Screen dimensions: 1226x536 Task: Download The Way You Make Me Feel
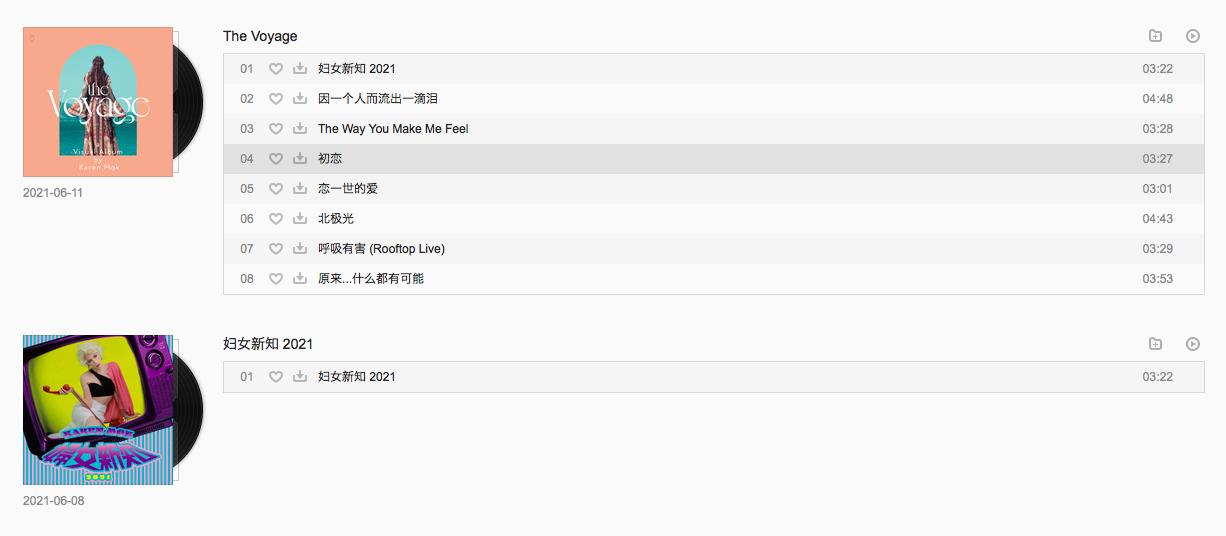(x=300, y=129)
